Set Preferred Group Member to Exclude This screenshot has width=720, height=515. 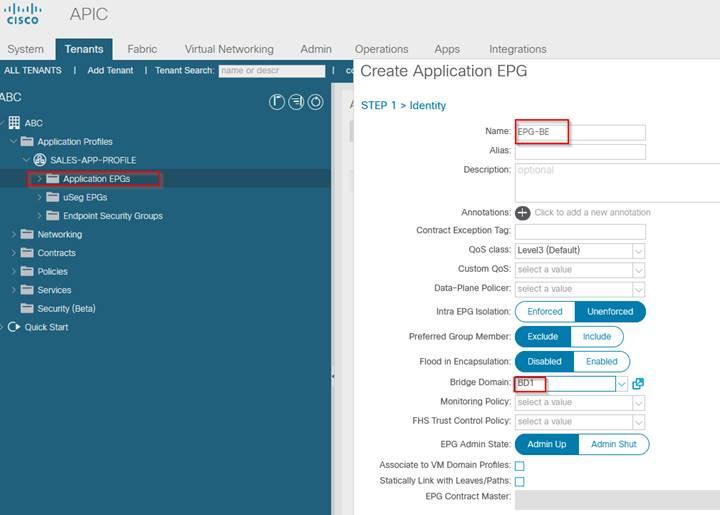[x=543, y=336]
